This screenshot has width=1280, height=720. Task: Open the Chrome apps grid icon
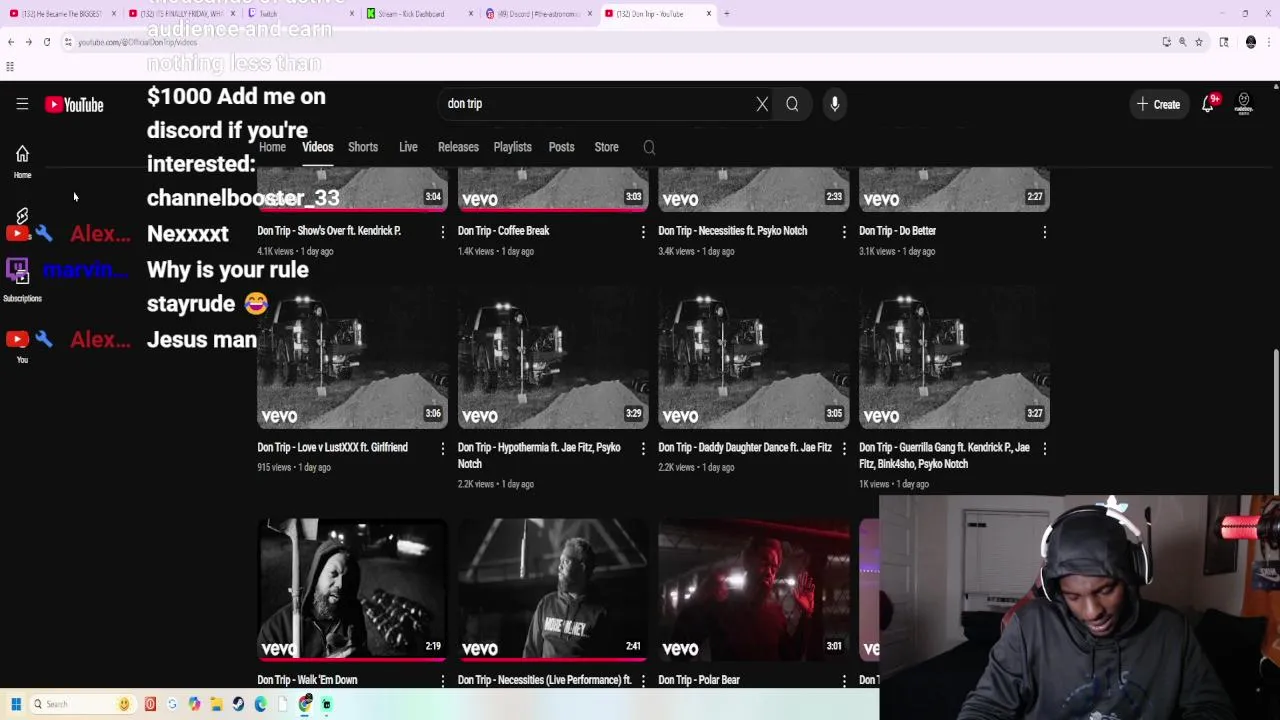(x=10, y=67)
